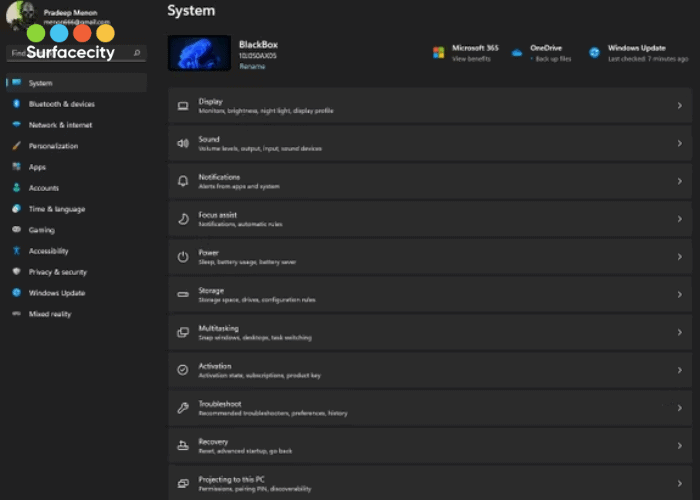Image resolution: width=700 pixels, height=500 pixels.
Task: Click the BlackBox desktop wallpaper thumbnail
Action: click(x=199, y=53)
